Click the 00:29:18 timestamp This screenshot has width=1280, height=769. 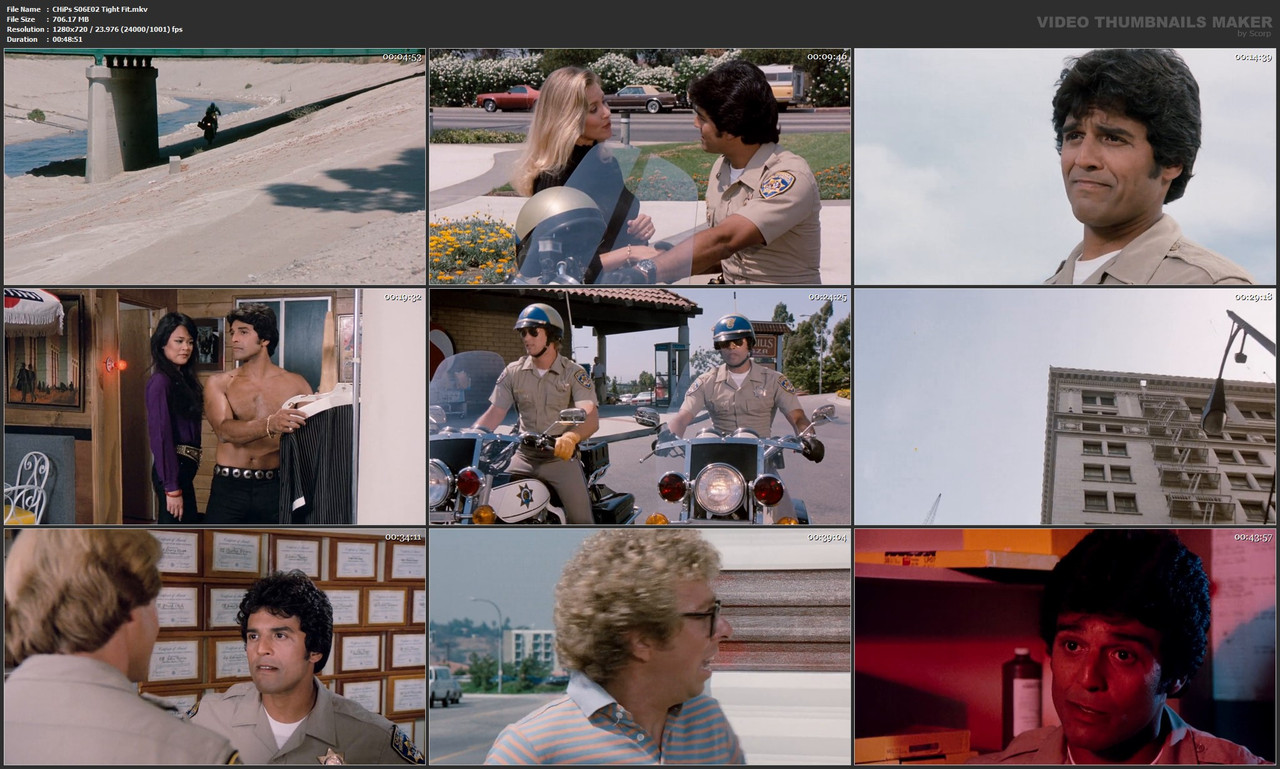1253,297
